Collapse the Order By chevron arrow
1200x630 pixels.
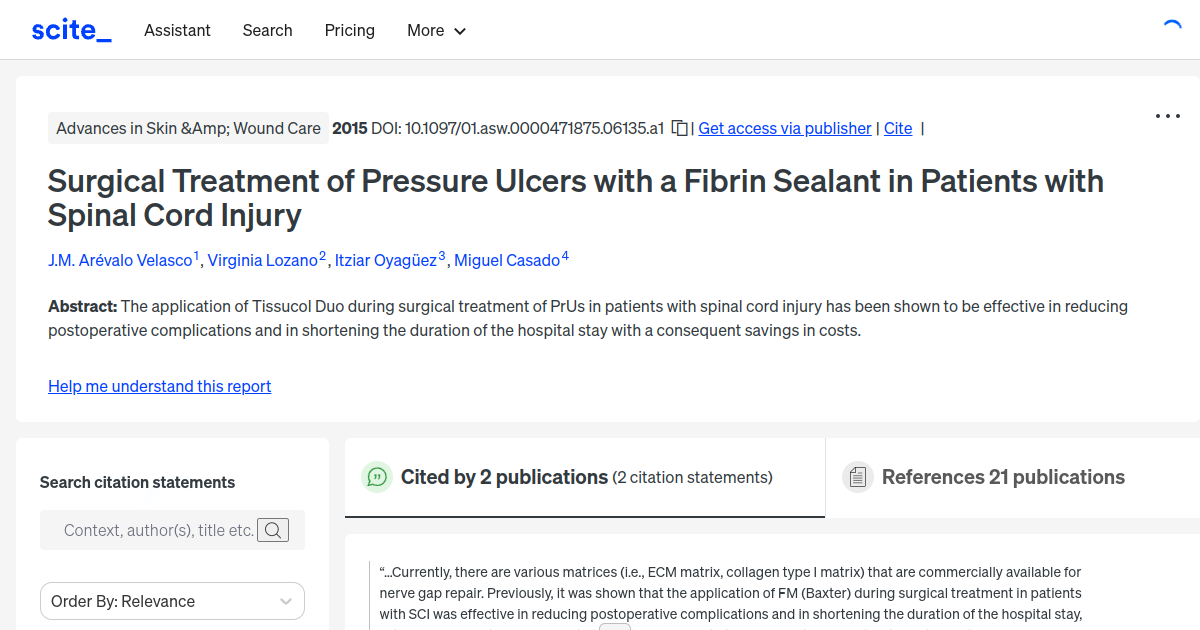(x=285, y=600)
